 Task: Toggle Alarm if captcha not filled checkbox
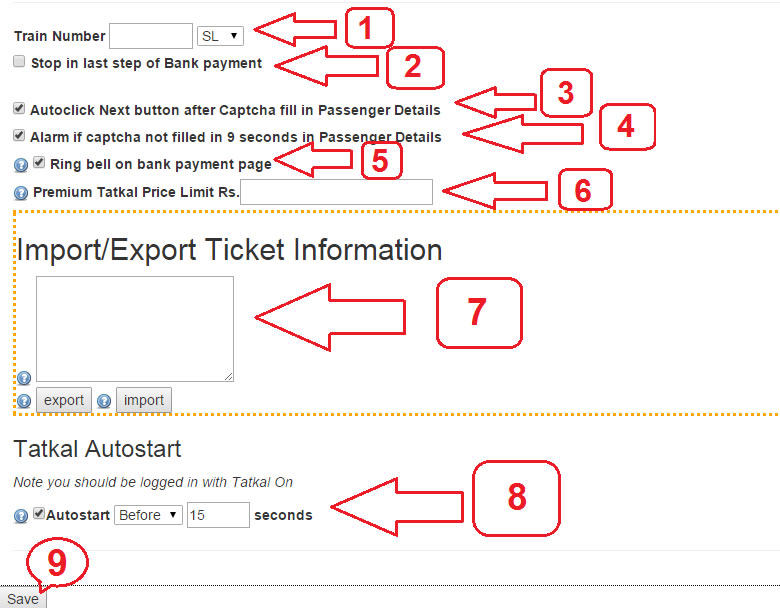click(x=19, y=135)
